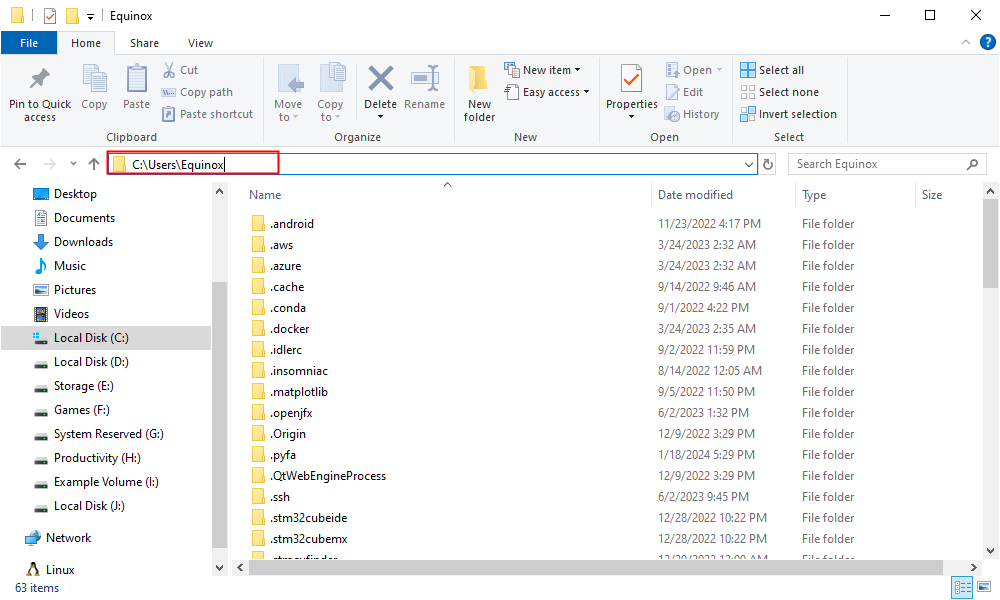This screenshot has width=1000, height=600.
Task: Click Copy path in Clipboard group
Action: tap(197, 92)
